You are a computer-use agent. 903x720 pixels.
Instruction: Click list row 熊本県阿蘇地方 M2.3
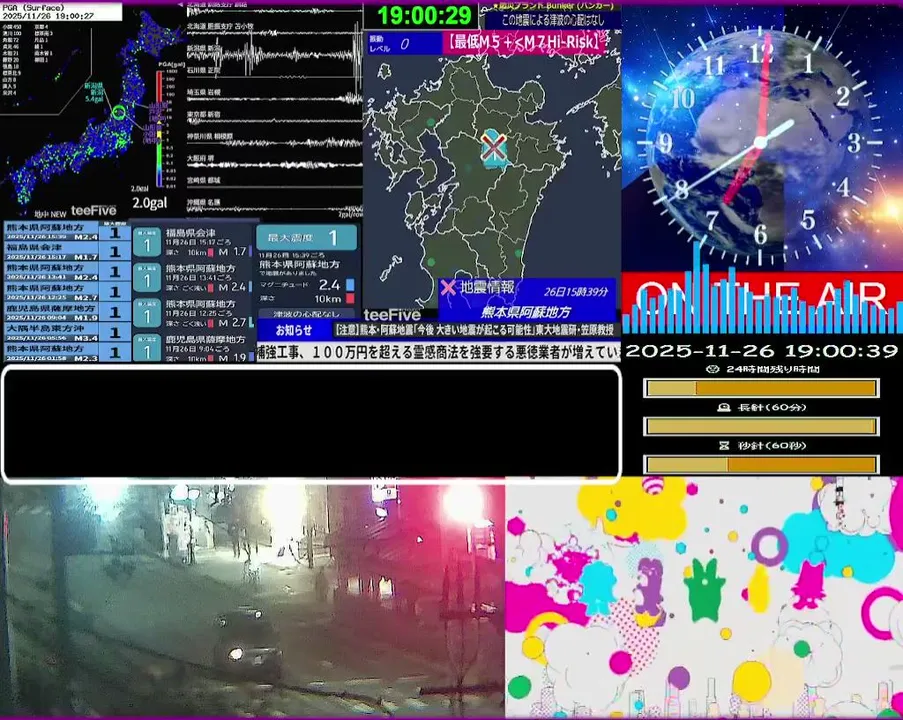click(66, 352)
